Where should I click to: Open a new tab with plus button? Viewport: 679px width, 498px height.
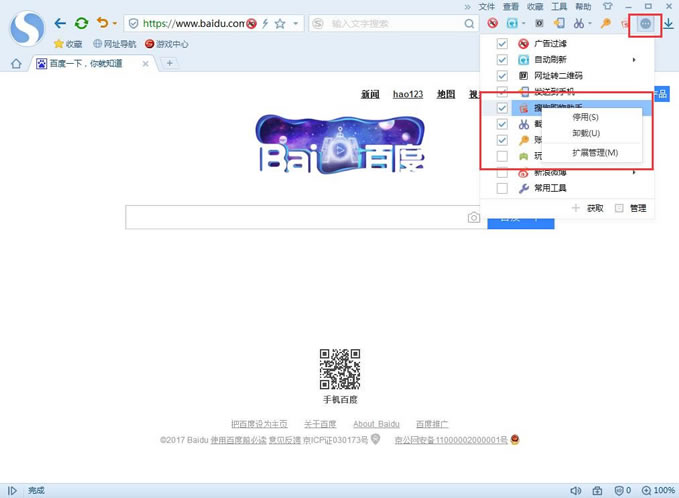coord(170,63)
